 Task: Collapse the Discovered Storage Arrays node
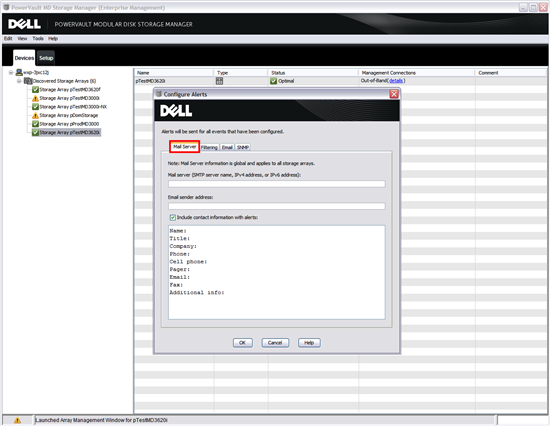(x=19, y=81)
